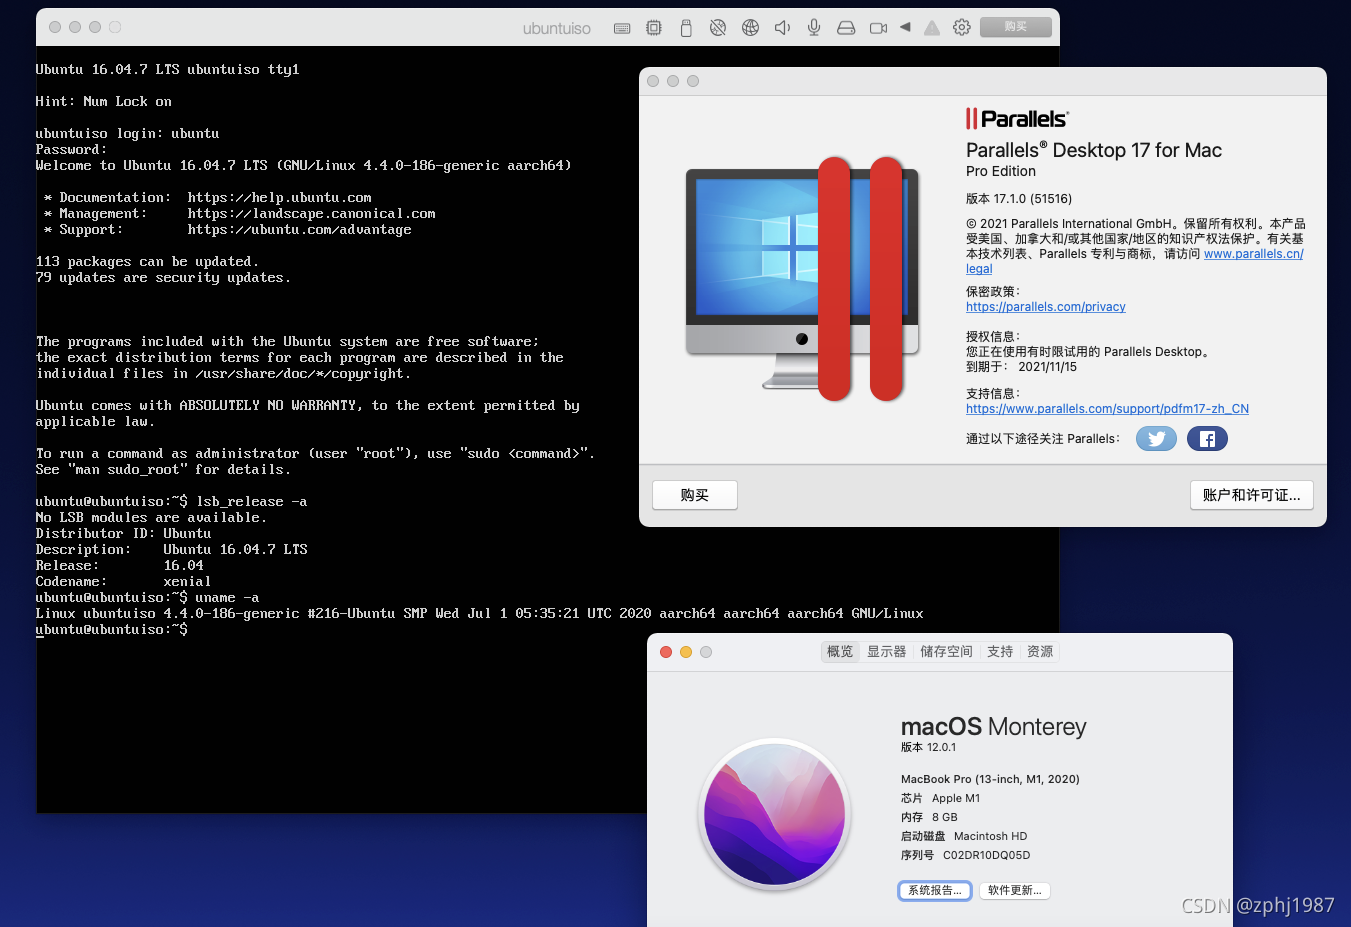Switch to the 储存空间 tab
Image resolution: width=1351 pixels, height=927 pixels.
pos(946,652)
